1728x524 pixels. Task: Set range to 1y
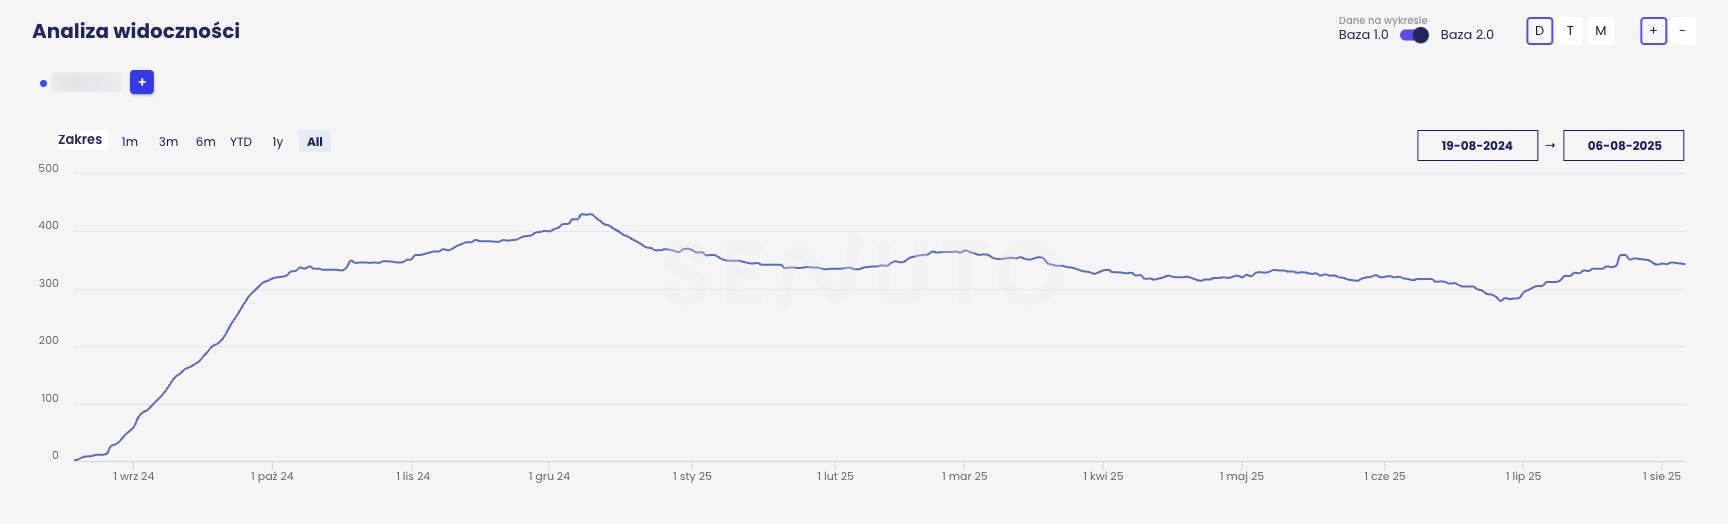[278, 142]
